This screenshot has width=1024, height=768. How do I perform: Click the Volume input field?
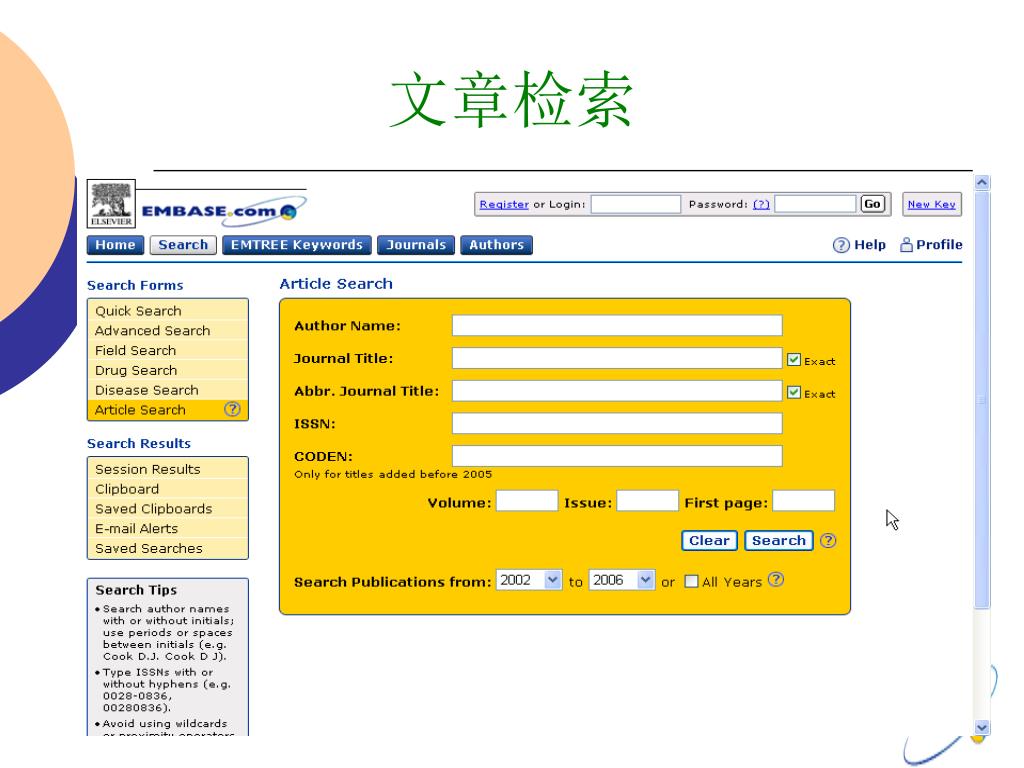click(527, 501)
